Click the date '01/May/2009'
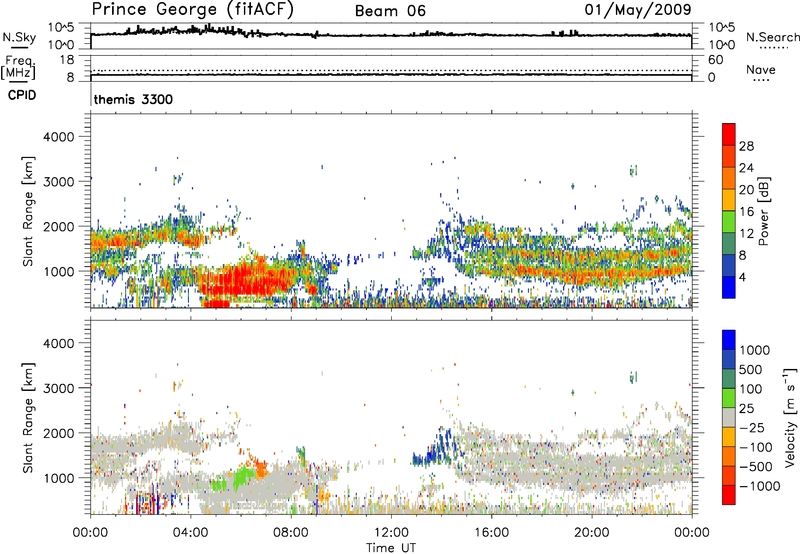 click(x=638, y=9)
